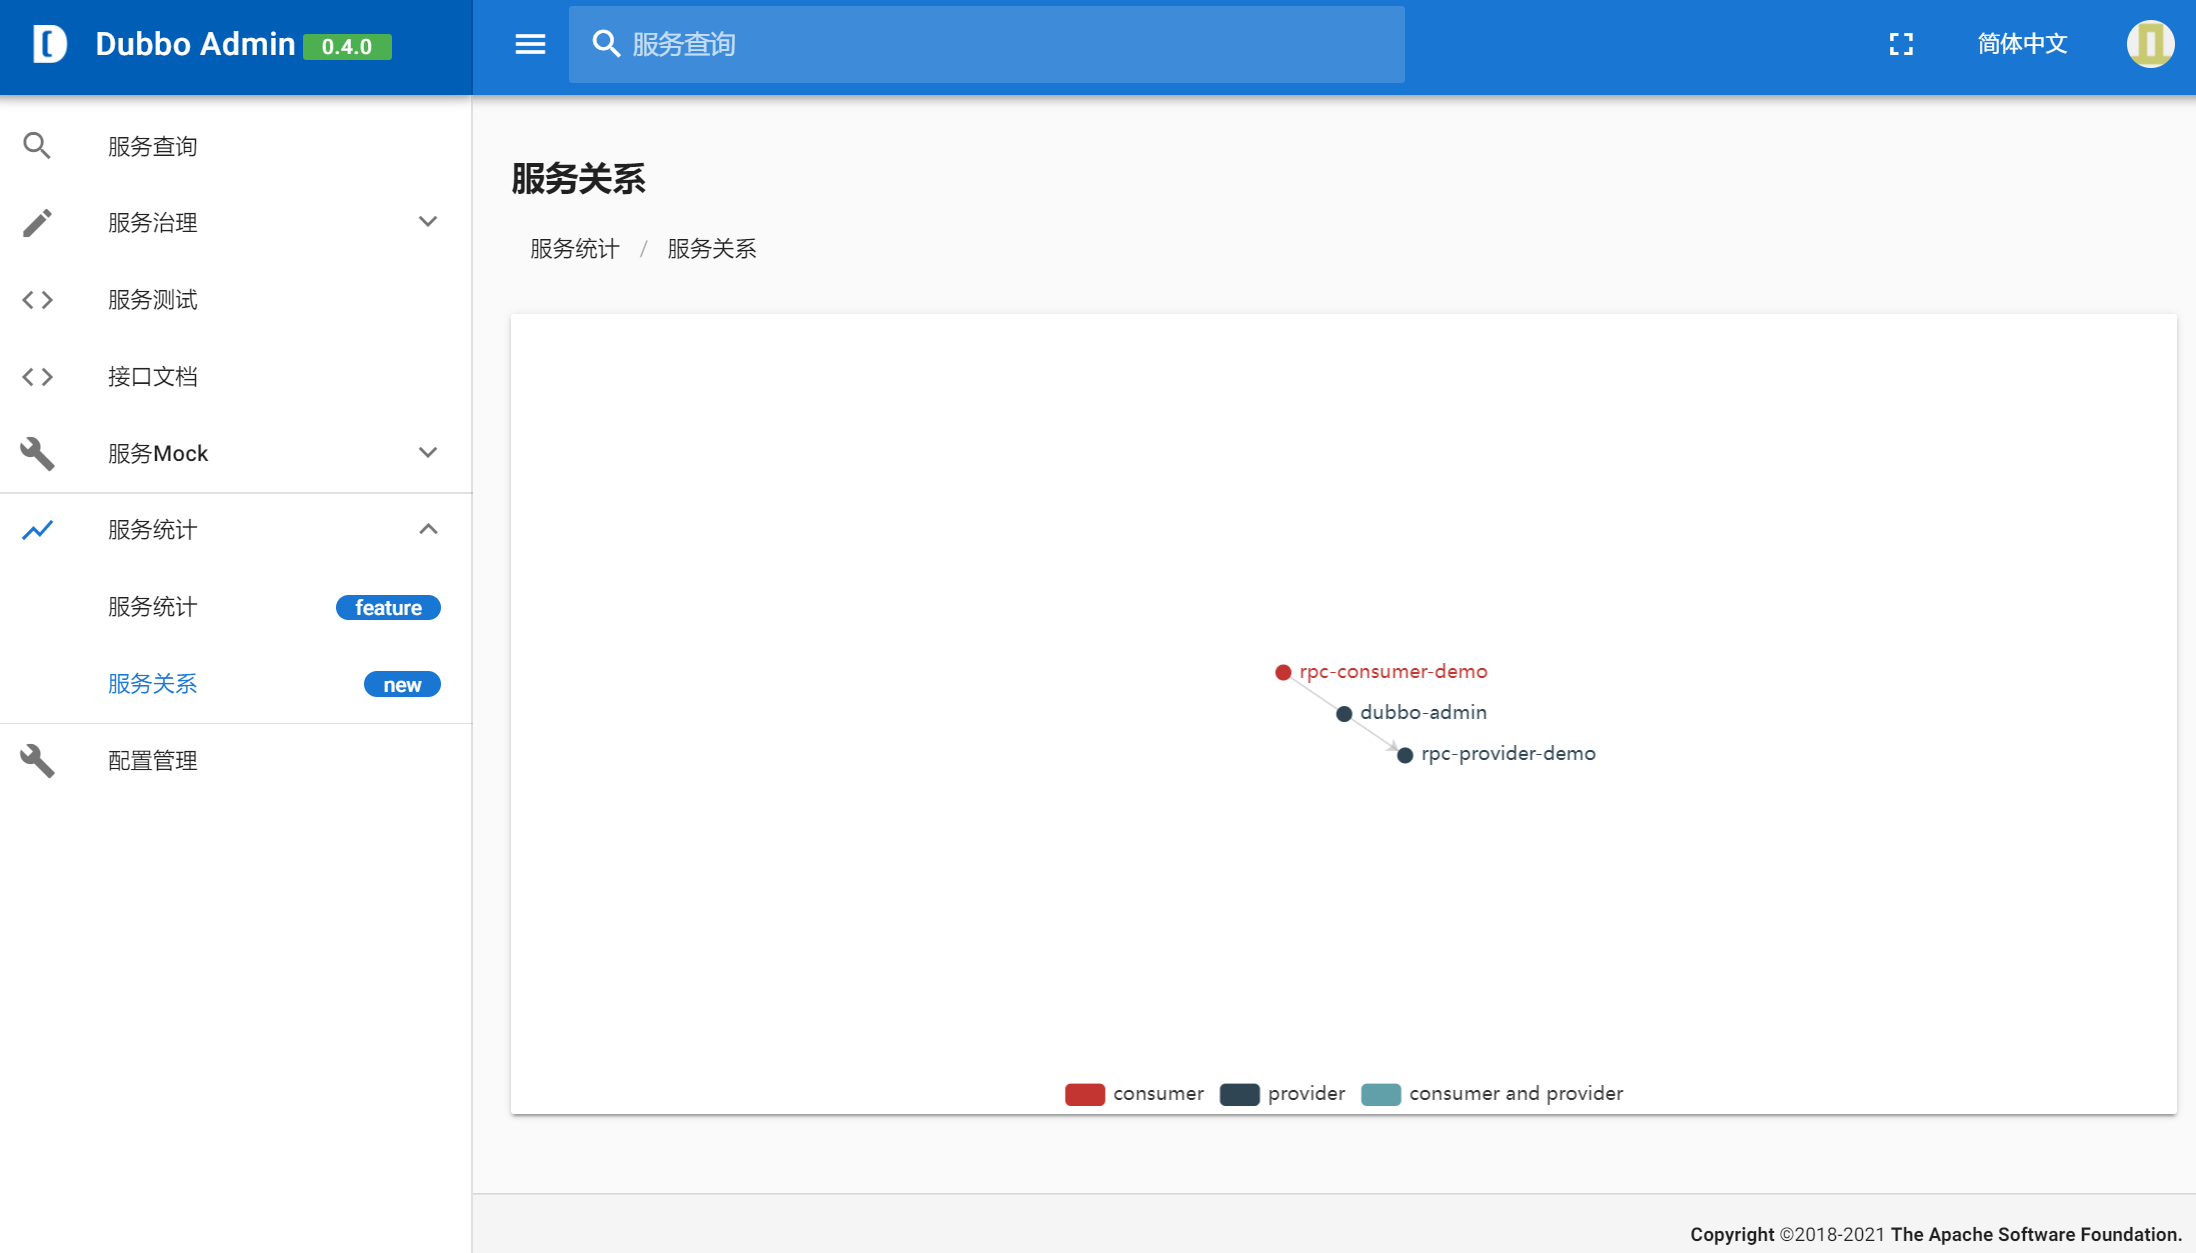Open the 服务关系 sidebar entry

click(152, 684)
